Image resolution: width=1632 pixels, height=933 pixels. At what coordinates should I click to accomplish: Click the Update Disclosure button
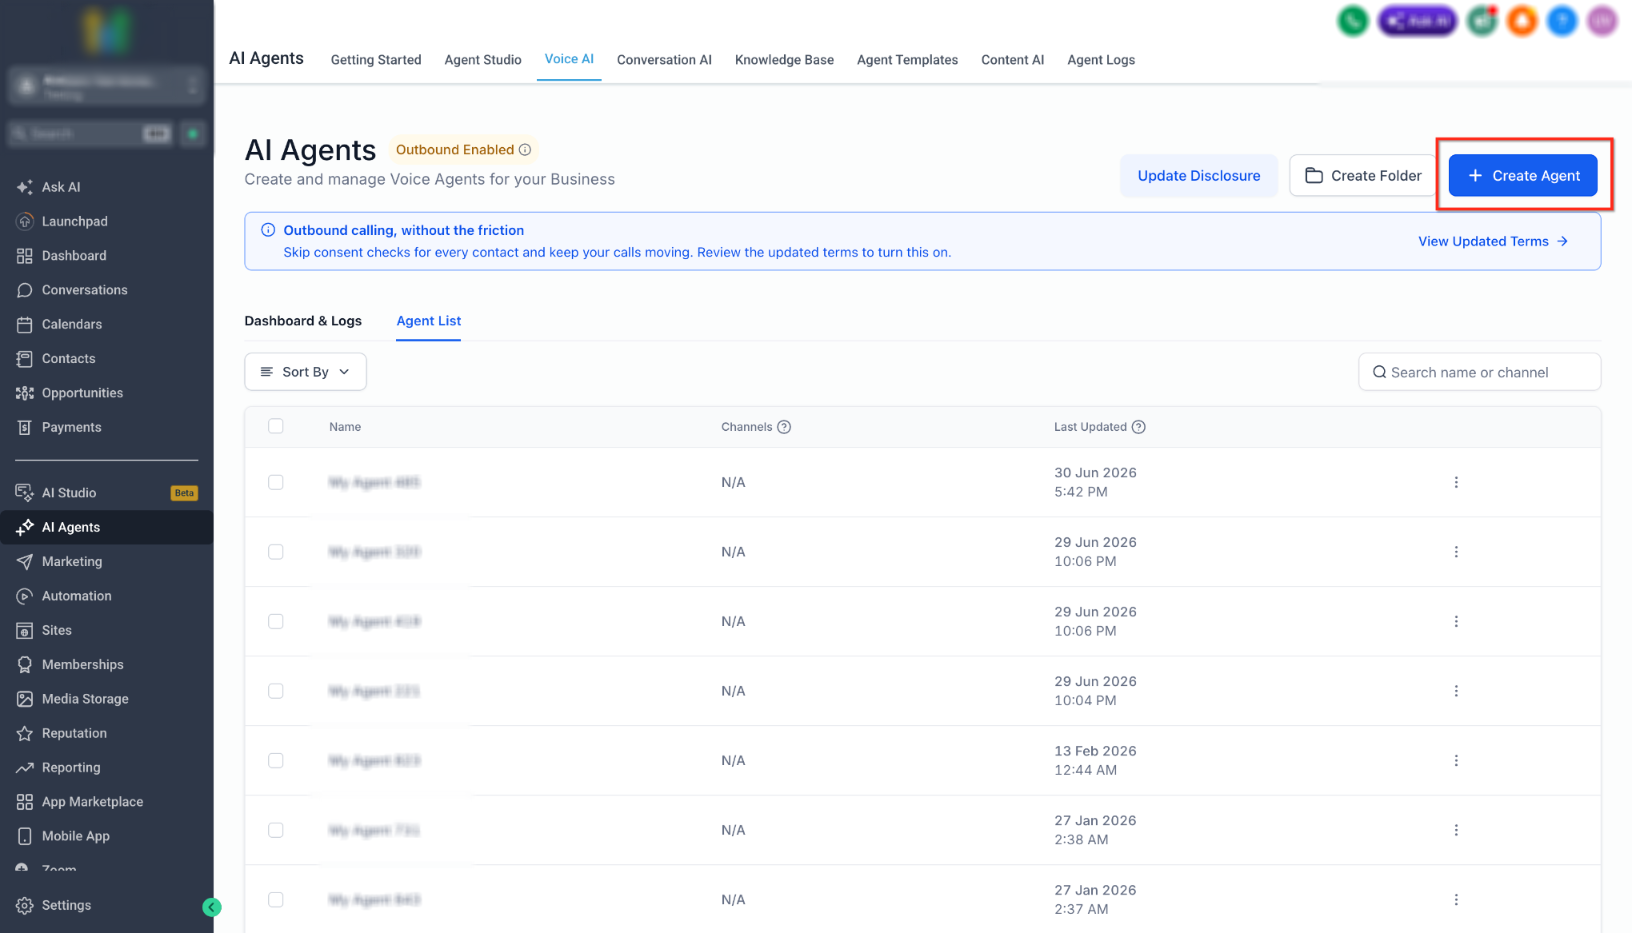(1199, 176)
